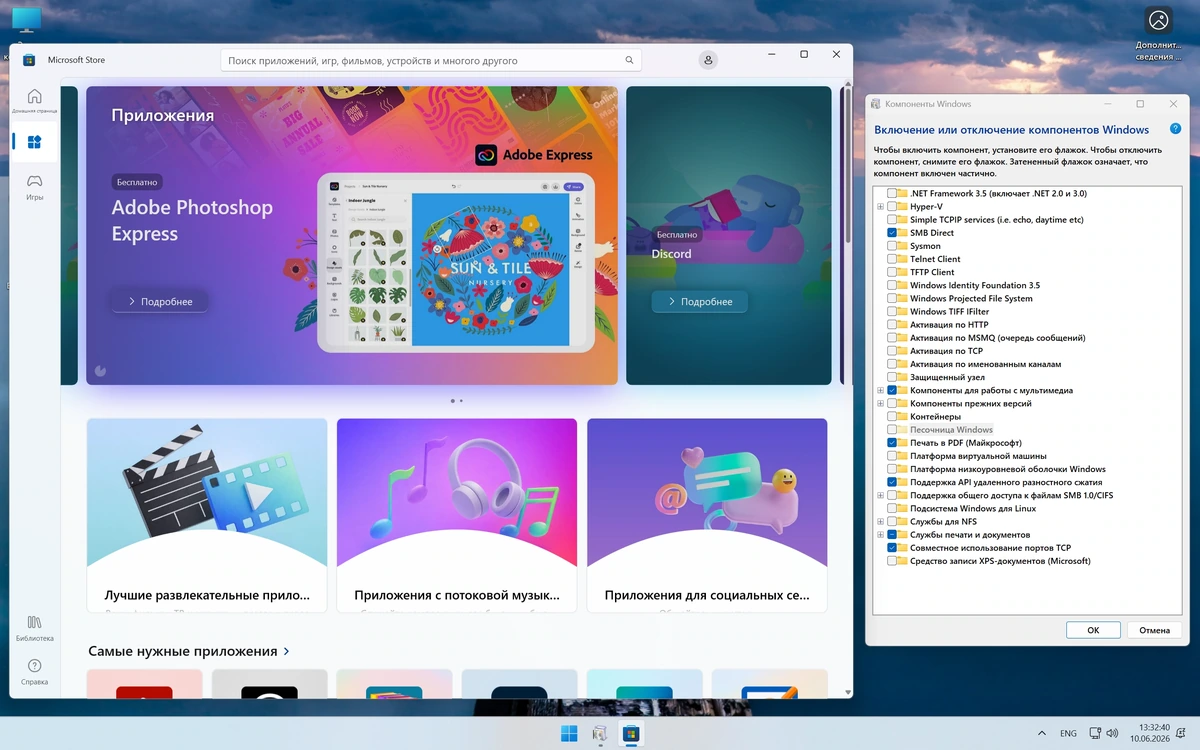Select Активация по именованным каналам label
This screenshot has width=1200, height=750.
coord(985,364)
